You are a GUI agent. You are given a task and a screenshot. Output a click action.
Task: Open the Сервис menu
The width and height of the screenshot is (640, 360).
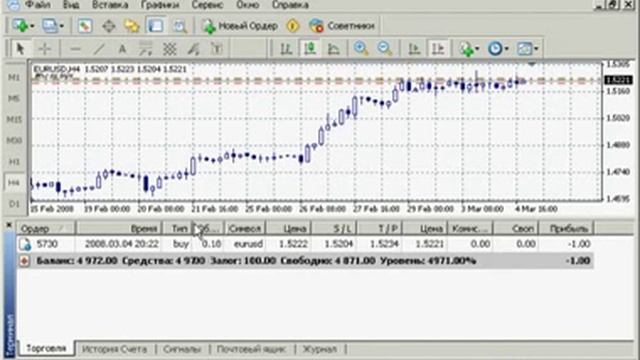207,5
